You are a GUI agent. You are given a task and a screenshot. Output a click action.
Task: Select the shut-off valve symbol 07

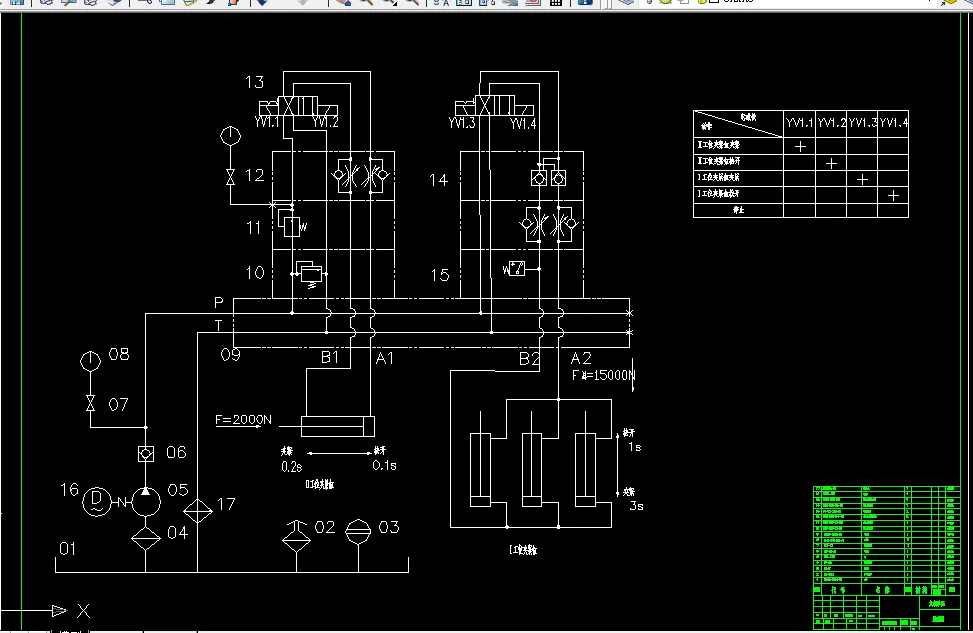point(91,403)
